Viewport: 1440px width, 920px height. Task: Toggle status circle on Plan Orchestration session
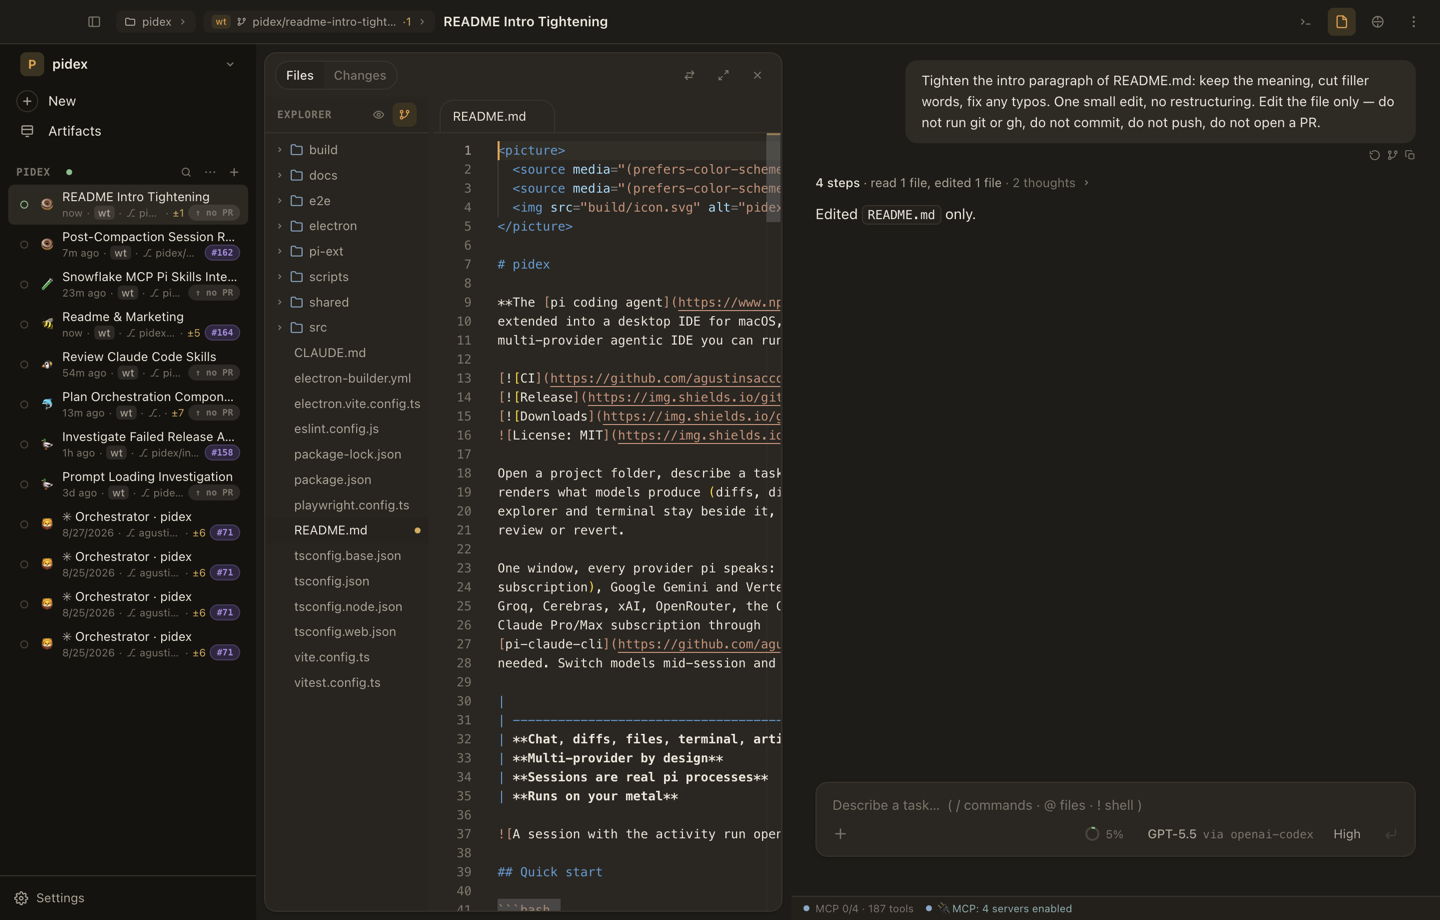pos(24,404)
